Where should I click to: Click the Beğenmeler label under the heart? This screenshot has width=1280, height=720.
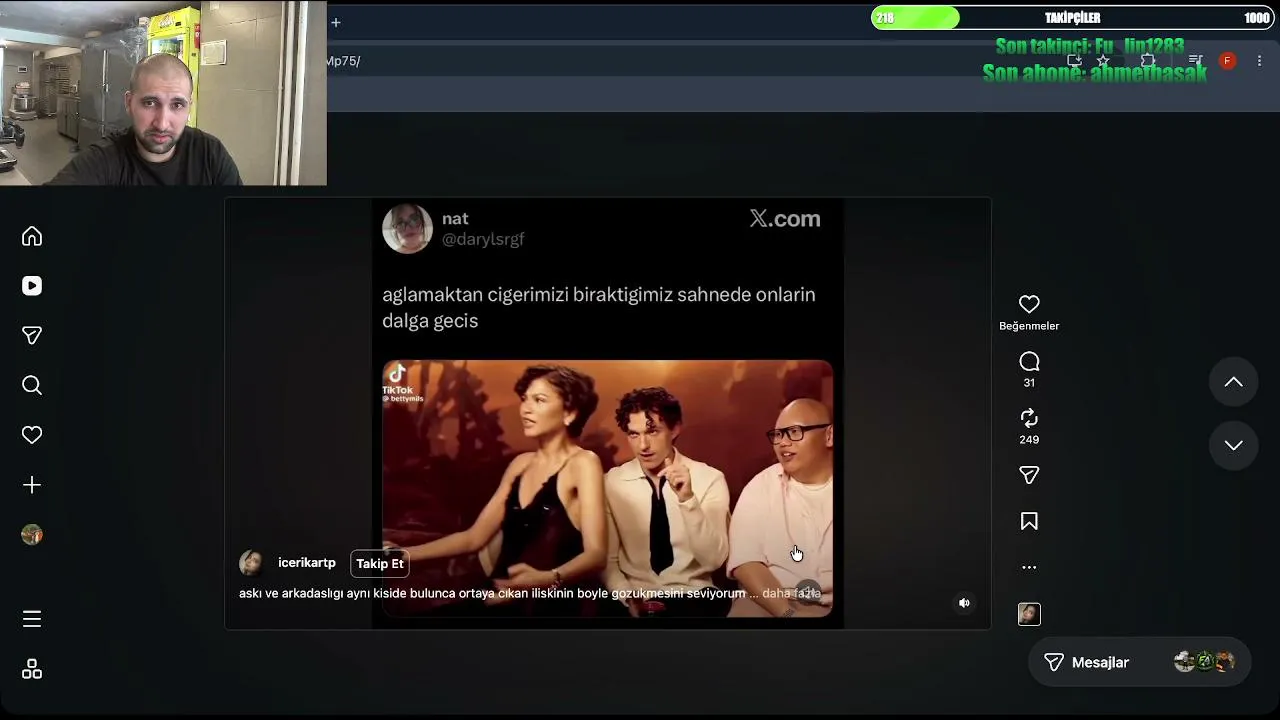(x=1029, y=326)
